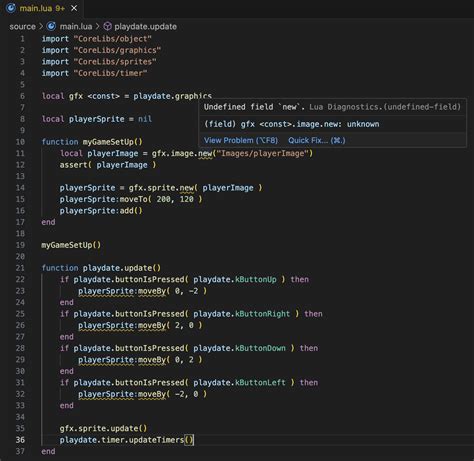This screenshot has height=461, width=474.
Task: Click kButtonUp constant on line 22
Action: click(x=256, y=280)
